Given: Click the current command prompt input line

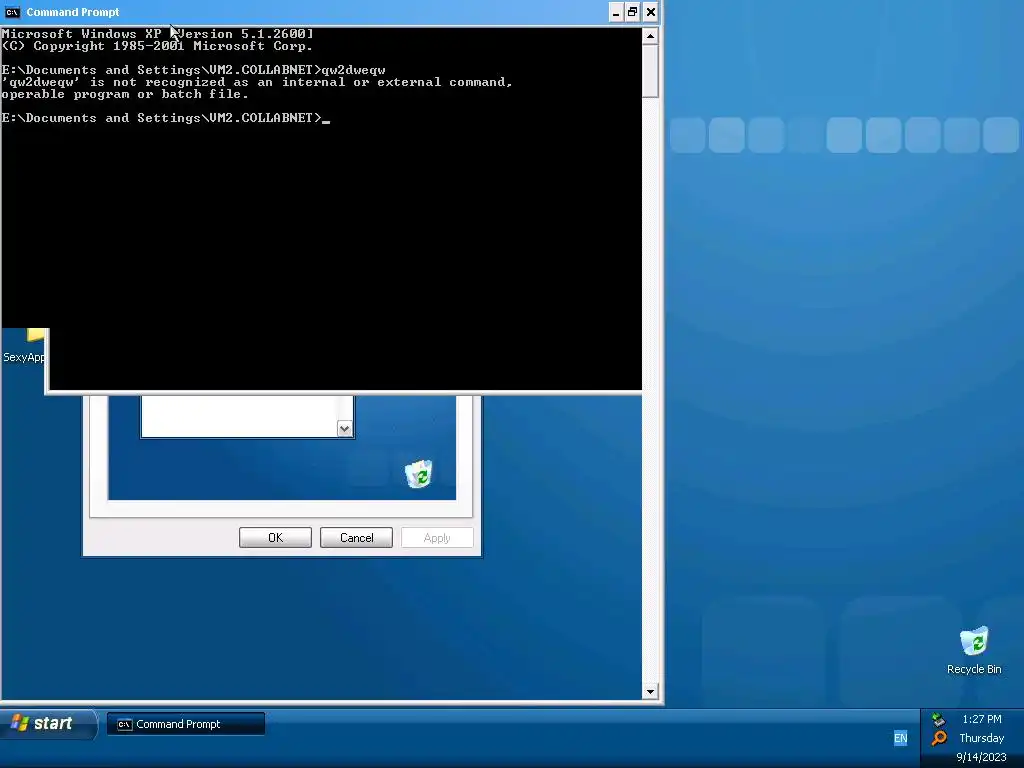Looking at the screenshot, I should [x=165, y=118].
